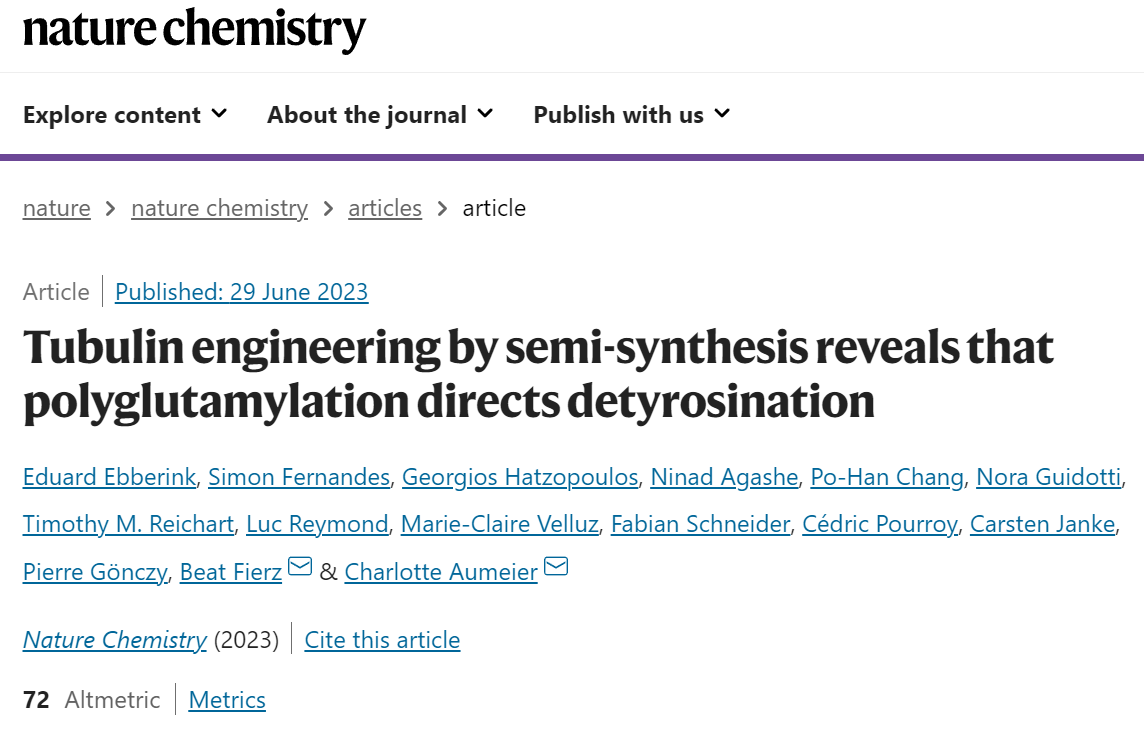The image size is (1144, 745).
Task: Select author Georgios Hatzopoulos
Action: (520, 477)
